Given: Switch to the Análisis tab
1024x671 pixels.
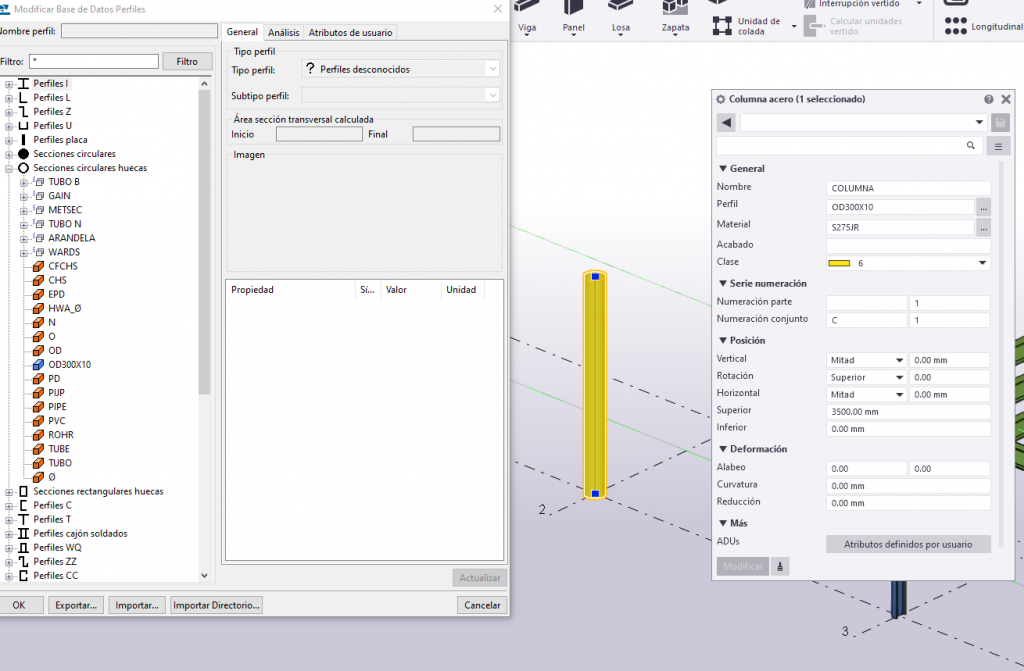Looking at the screenshot, I should 283,33.
